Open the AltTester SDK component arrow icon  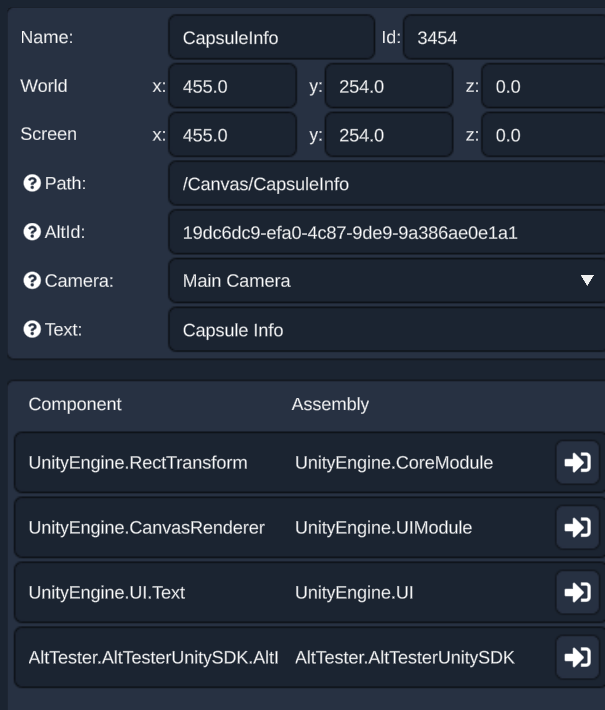[x=577, y=657]
